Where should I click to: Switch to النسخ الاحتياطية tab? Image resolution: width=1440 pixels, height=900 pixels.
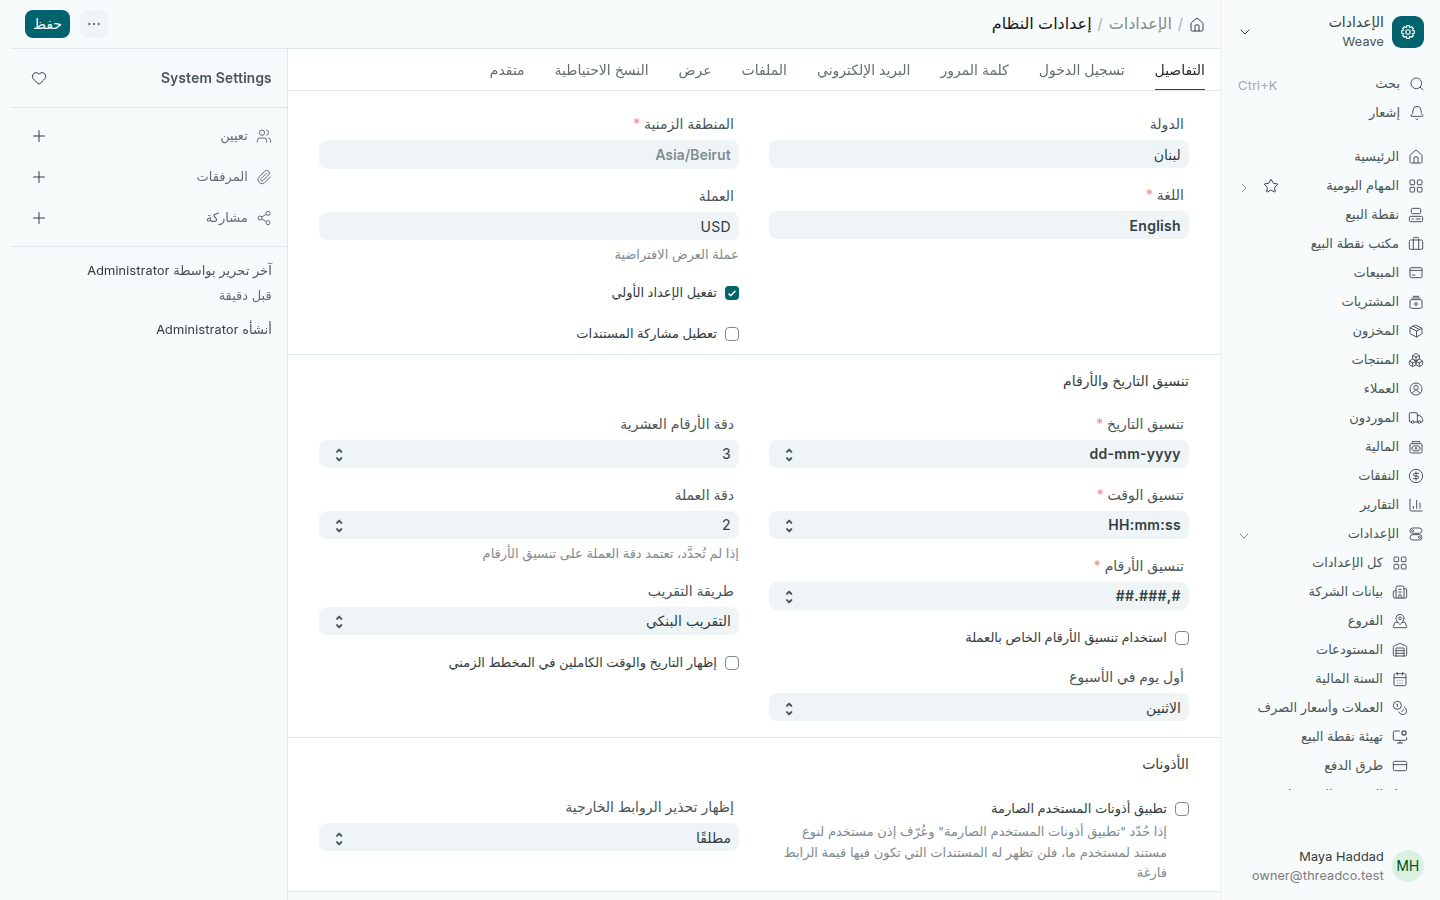click(602, 70)
